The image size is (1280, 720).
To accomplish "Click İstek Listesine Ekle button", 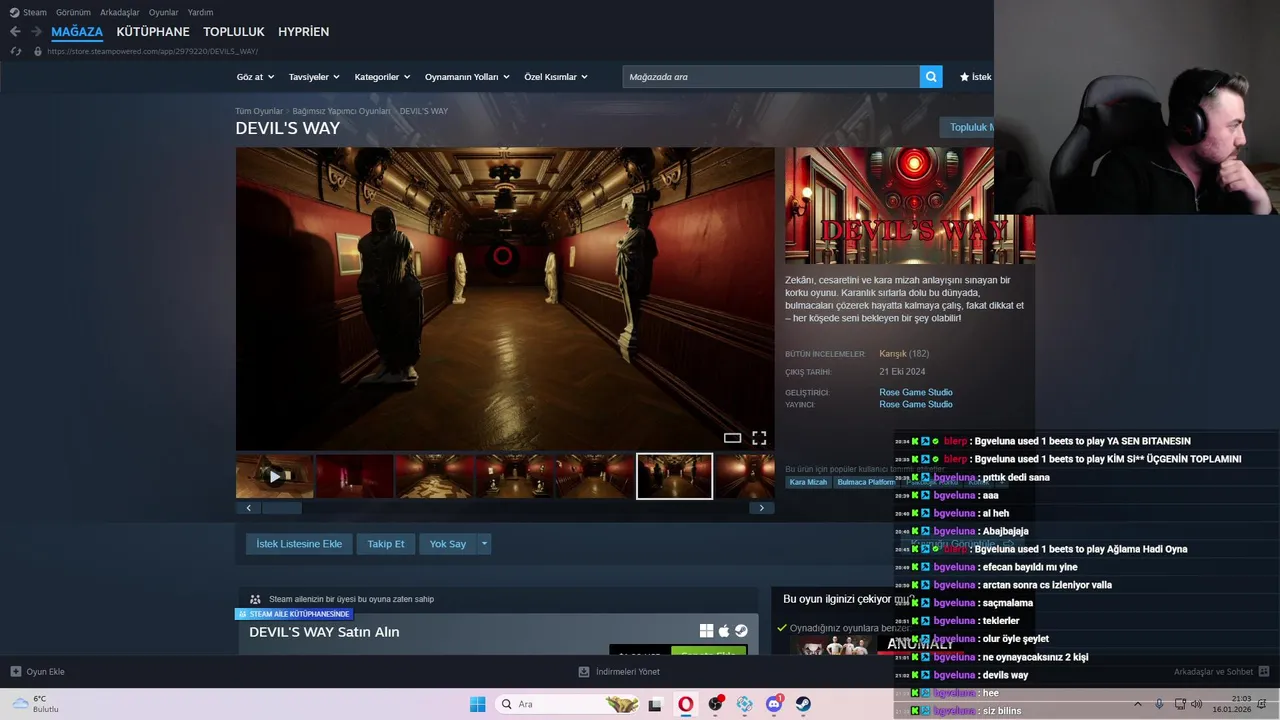I will click(299, 544).
